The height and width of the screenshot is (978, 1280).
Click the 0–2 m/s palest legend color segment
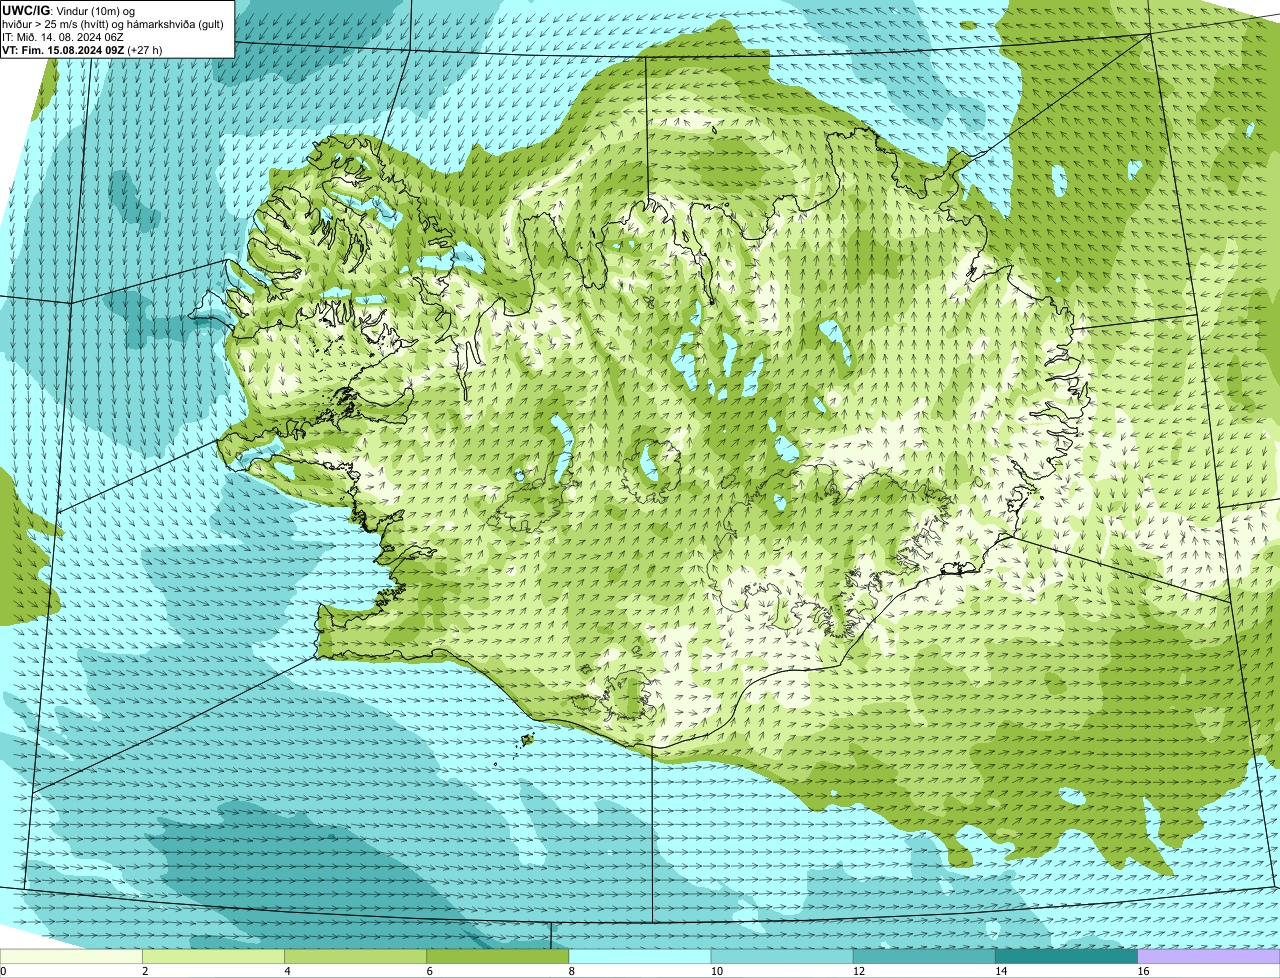[71, 957]
